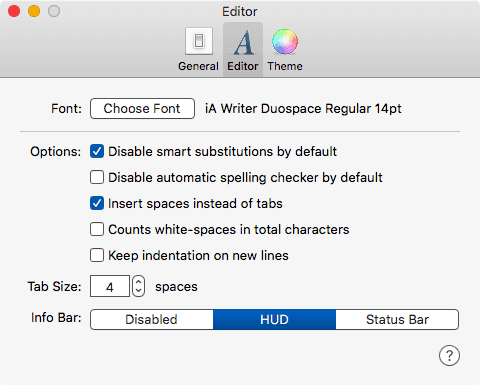Click the iA Writer Duospace Regular 14pt label
The image size is (480, 385).
(303, 109)
